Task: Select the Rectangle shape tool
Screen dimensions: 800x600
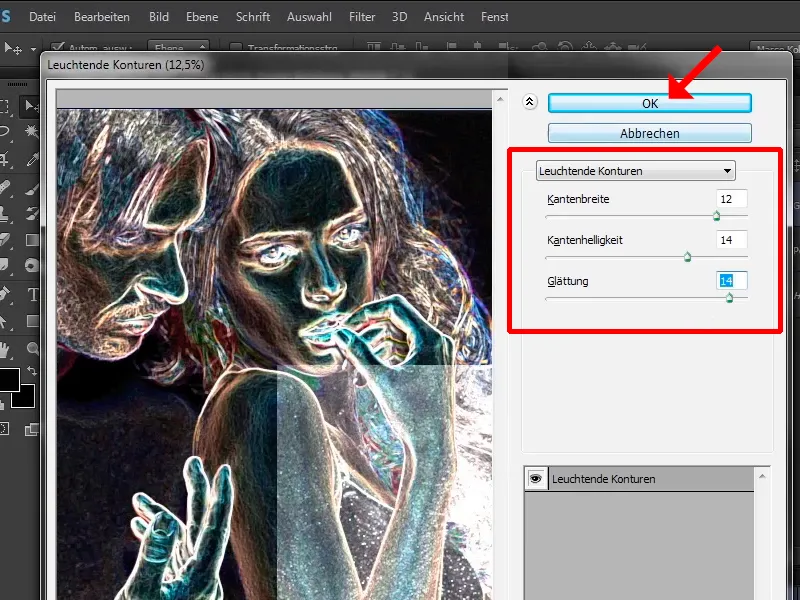Action: 32,321
